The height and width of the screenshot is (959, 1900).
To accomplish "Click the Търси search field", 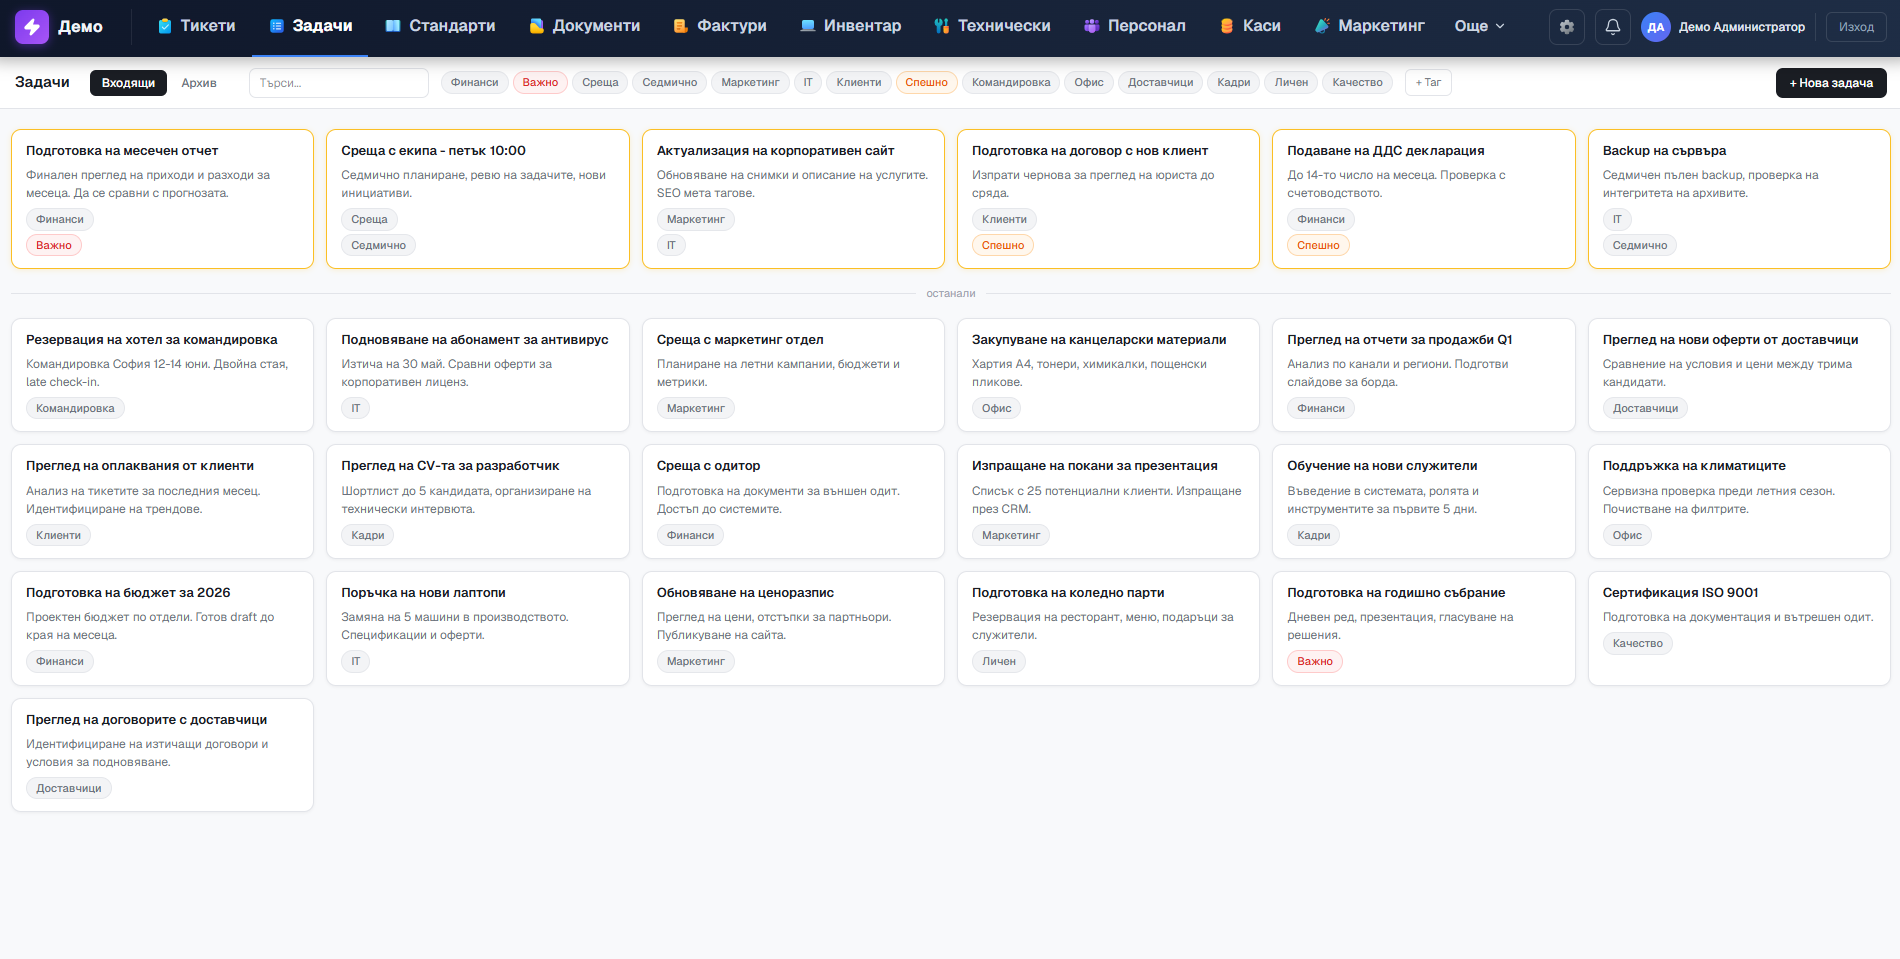I will pyautogui.click(x=339, y=83).
